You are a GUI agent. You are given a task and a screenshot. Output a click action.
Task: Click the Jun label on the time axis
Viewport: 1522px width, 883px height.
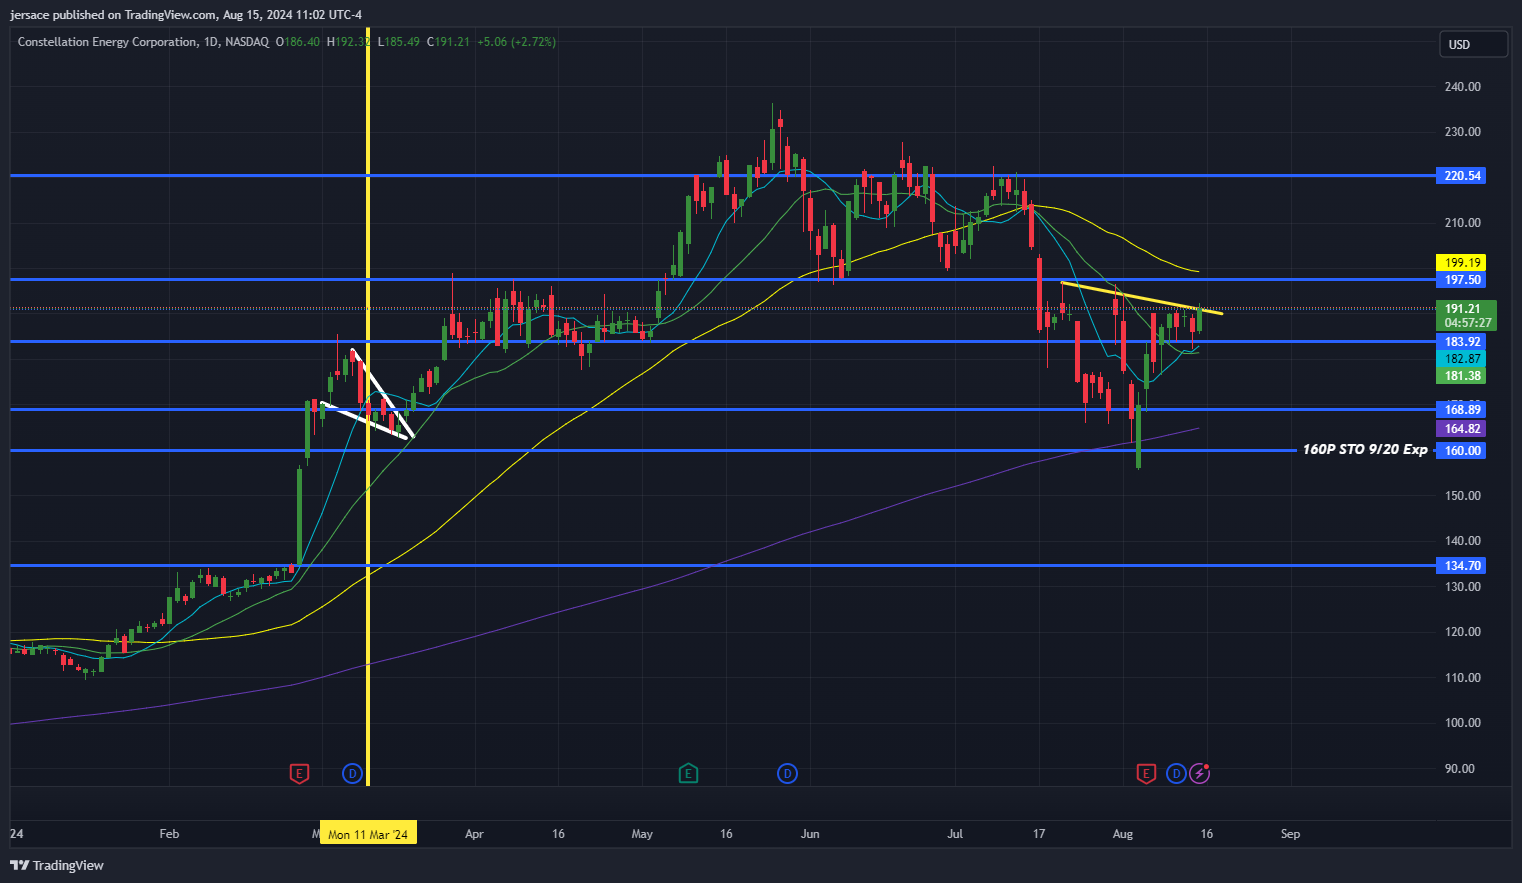(x=810, y=834)
